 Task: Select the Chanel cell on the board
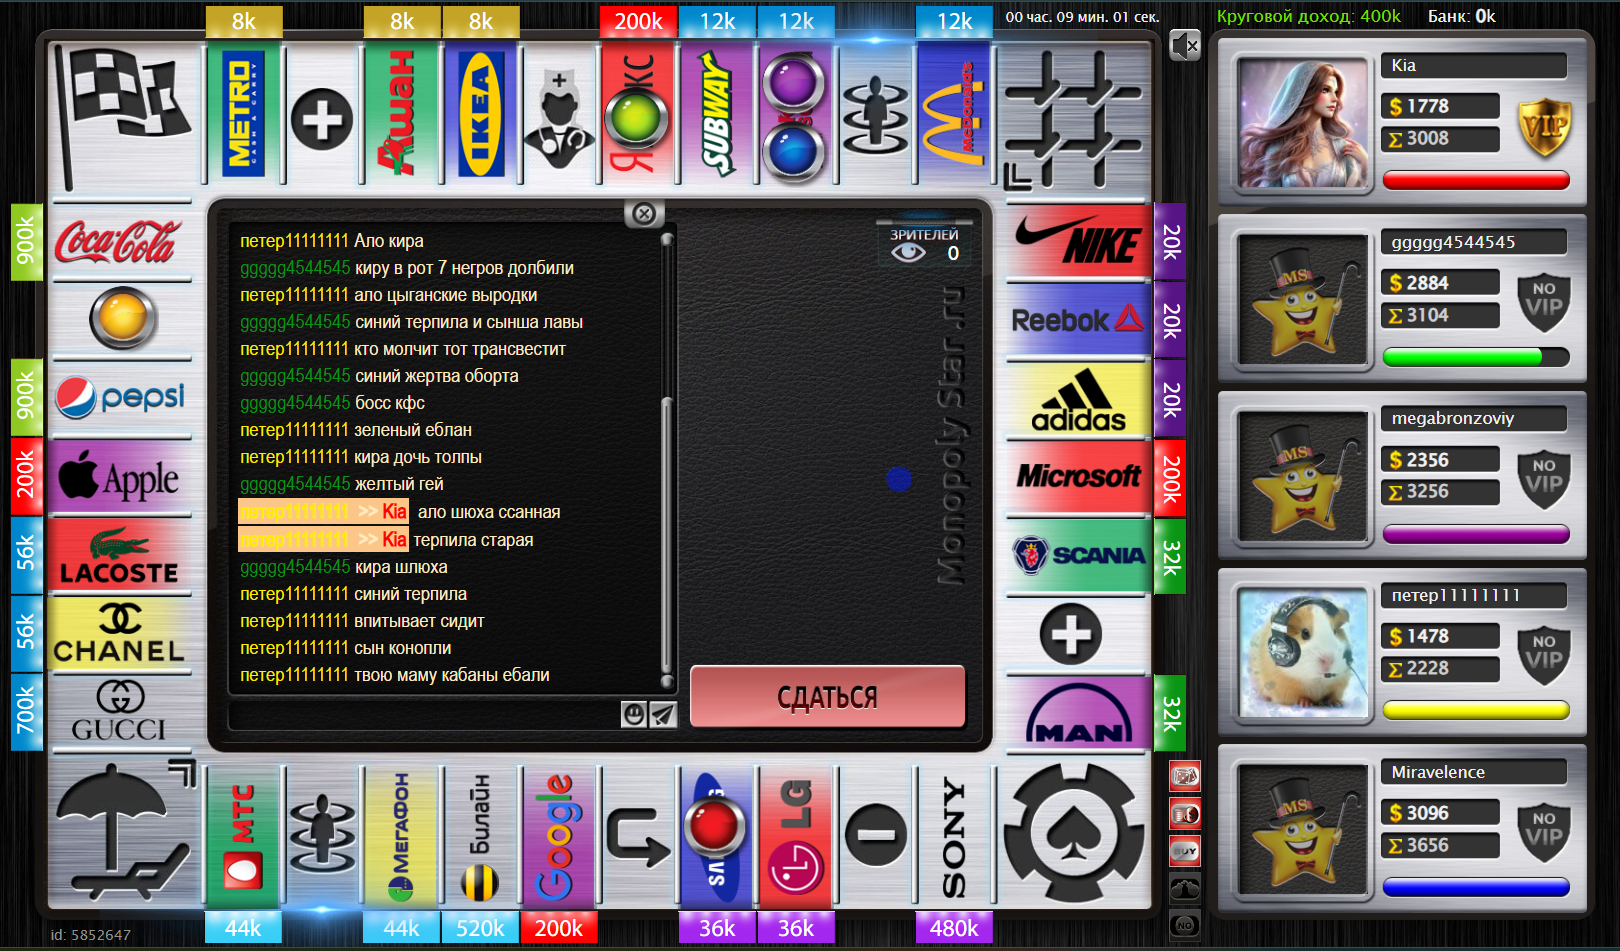[121, 634]
